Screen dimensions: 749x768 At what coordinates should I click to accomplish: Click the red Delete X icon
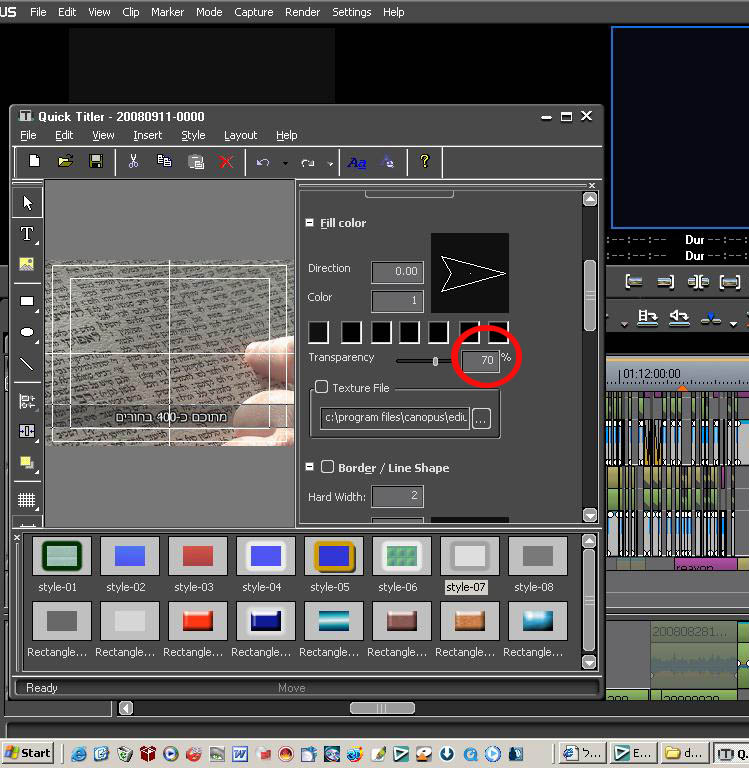(x=226, y=161)
